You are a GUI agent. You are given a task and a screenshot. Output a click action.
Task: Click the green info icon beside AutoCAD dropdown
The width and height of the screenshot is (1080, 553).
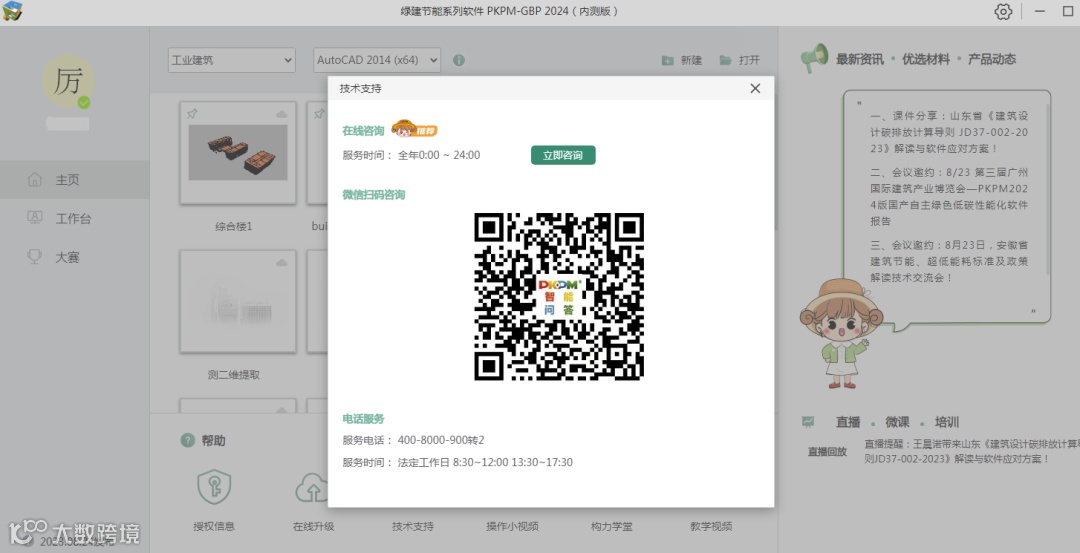point(459,60)
